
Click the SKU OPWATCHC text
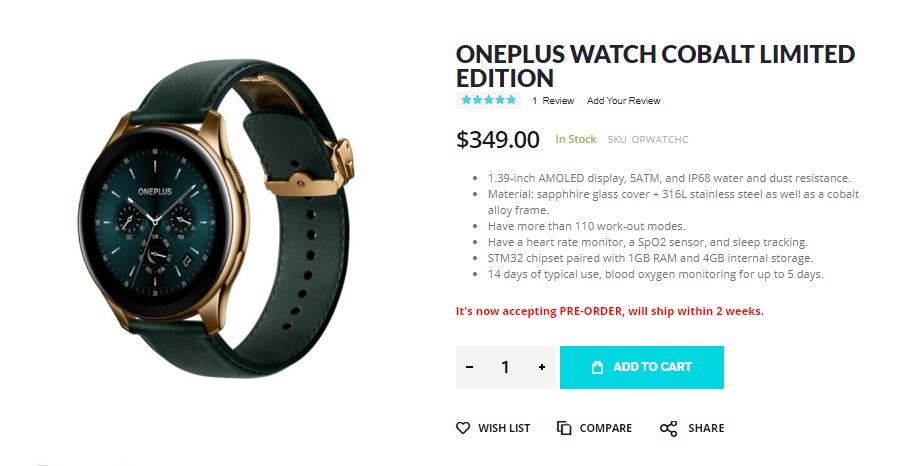pyautogui.click(x=647, y=139)
